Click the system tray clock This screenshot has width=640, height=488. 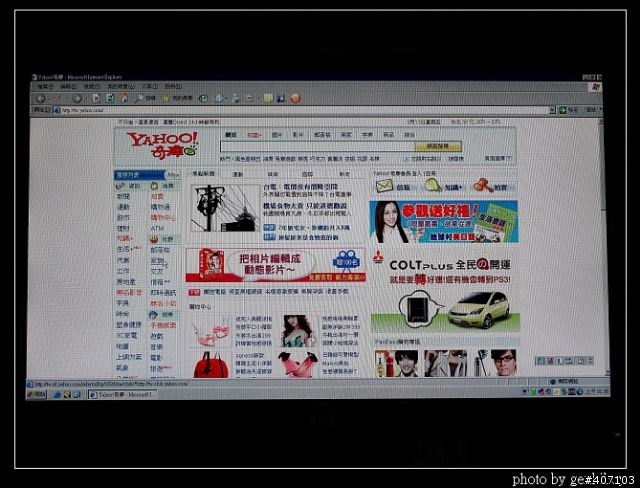coord(597,392)
